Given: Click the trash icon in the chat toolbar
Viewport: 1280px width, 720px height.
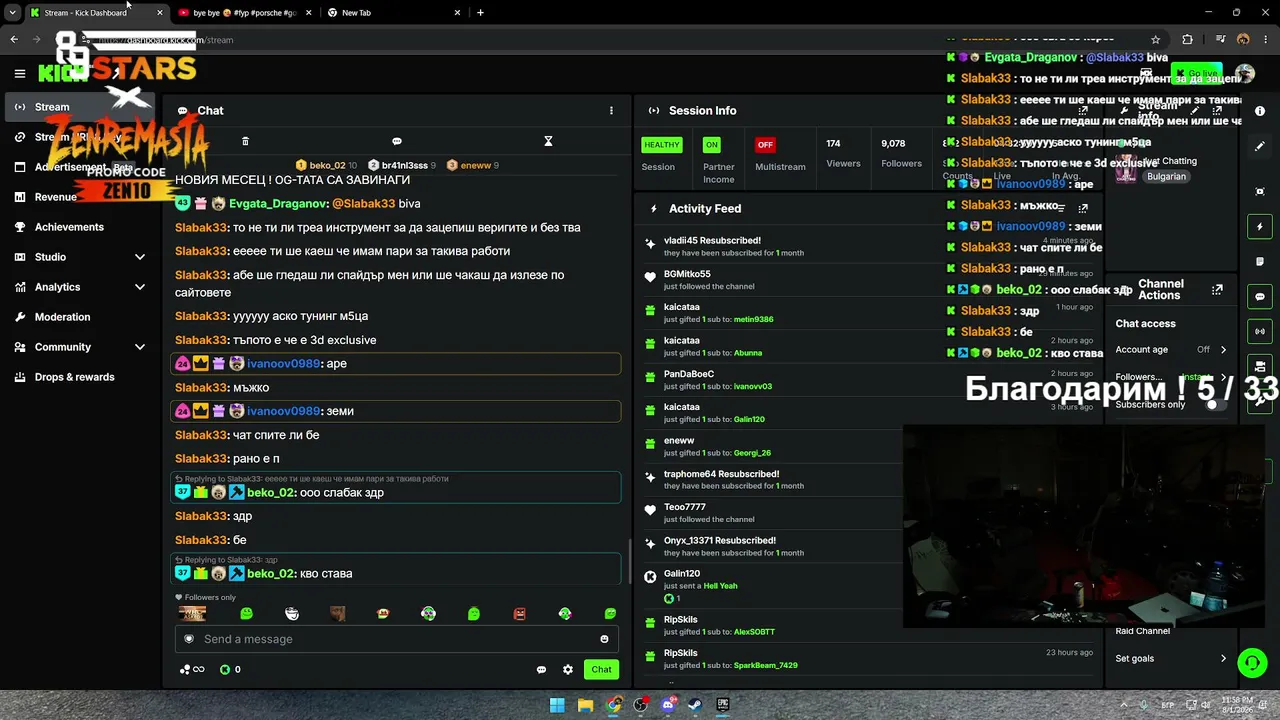Looking at the screenshot, I should point(245,141).
